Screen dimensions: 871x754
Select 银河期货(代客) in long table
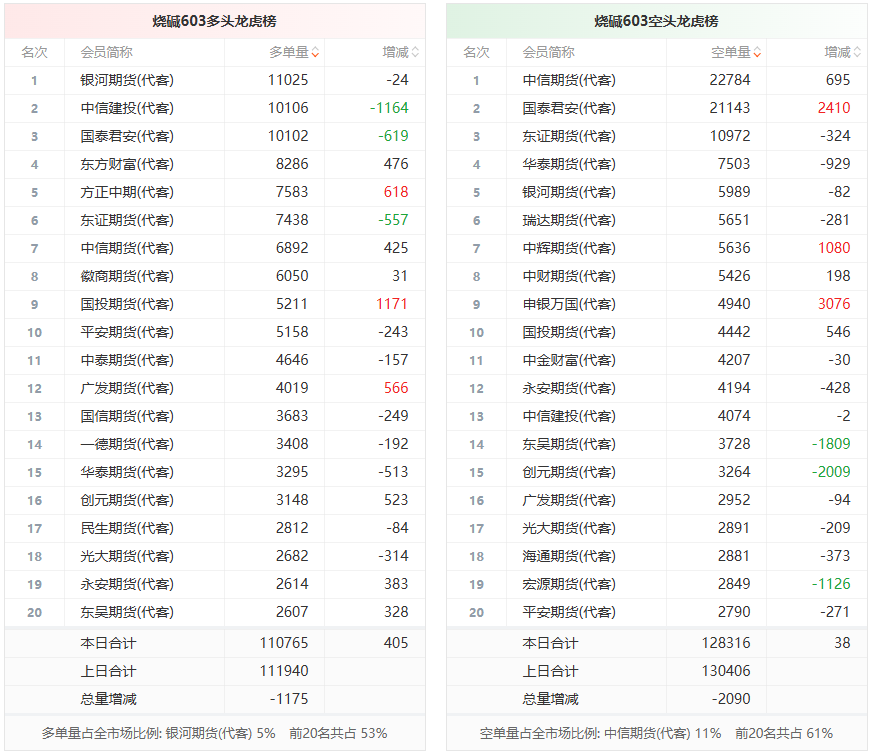(x=127, y=81)
